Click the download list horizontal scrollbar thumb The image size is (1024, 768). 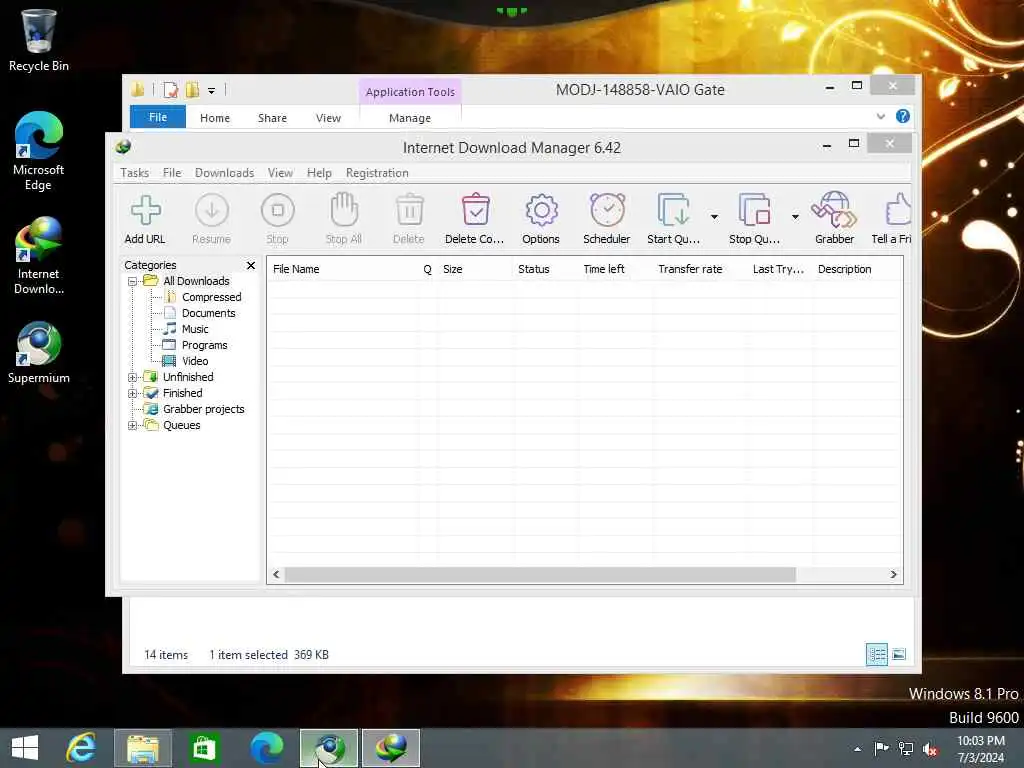tap(540, 575)
